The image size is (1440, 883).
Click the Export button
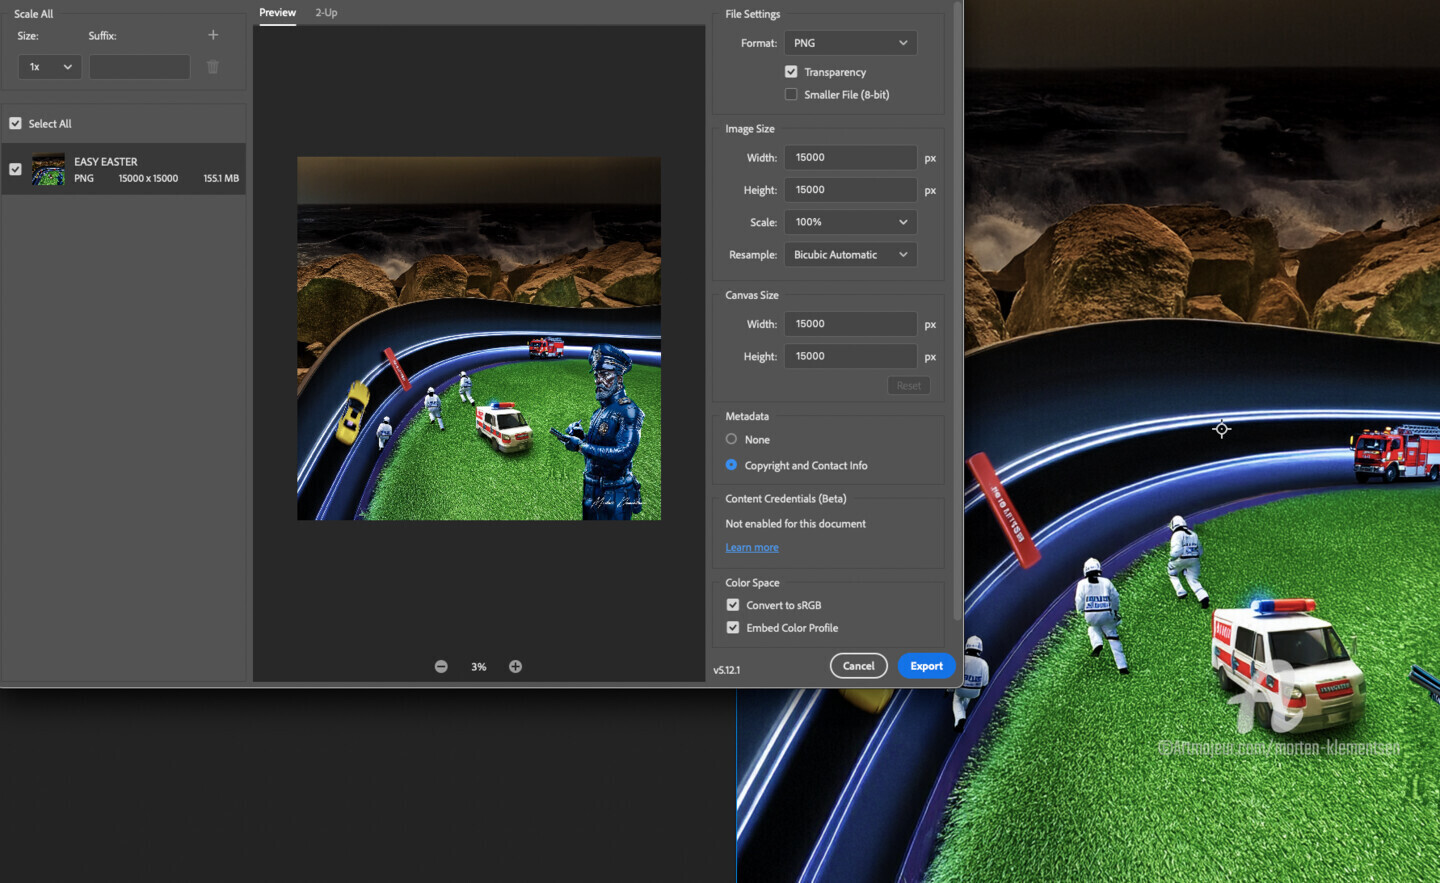click(x=926, y=666)
